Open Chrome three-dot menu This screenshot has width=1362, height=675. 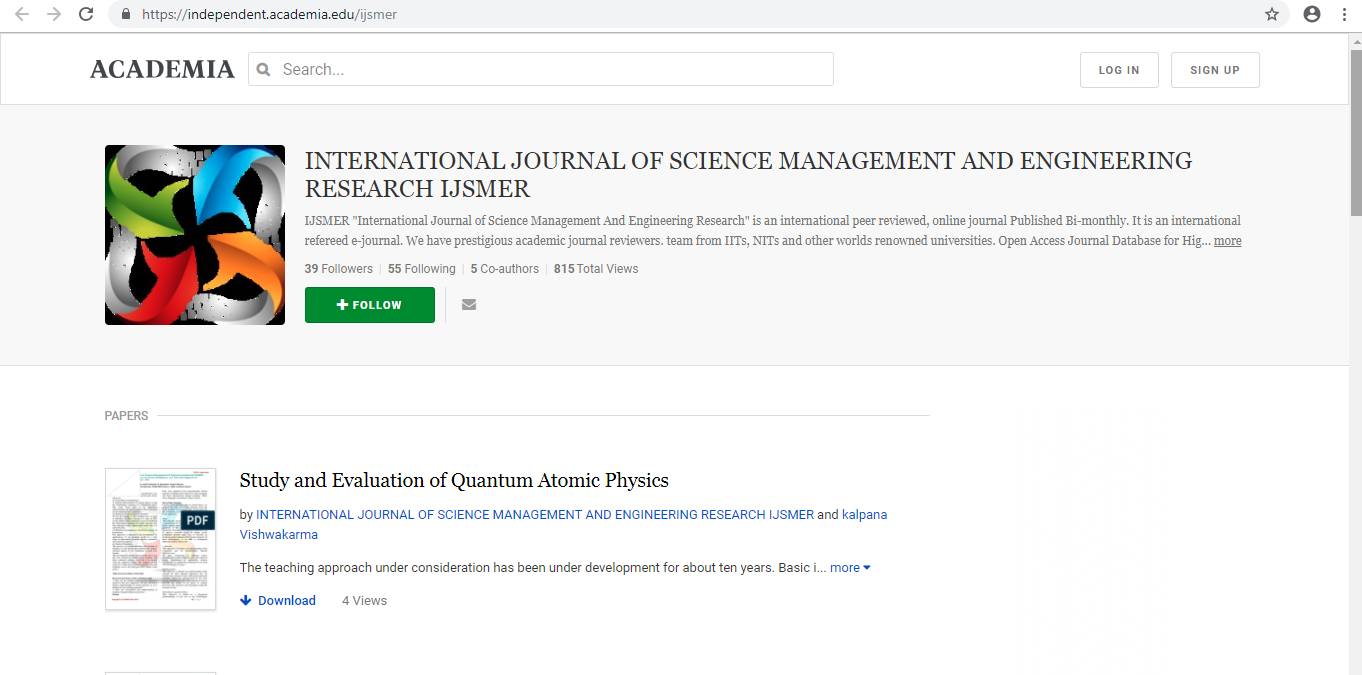pos(1344,14)
